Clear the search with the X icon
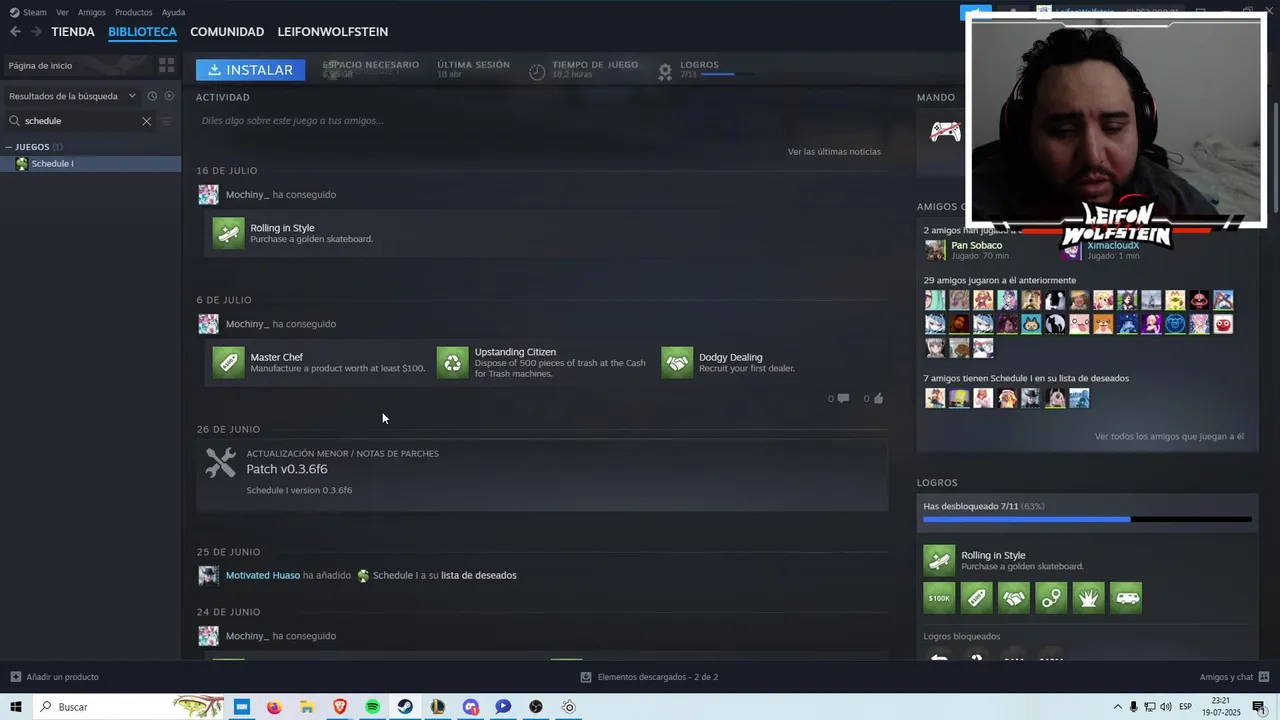This screenshot has height=720, width=1280. [146, 121]
